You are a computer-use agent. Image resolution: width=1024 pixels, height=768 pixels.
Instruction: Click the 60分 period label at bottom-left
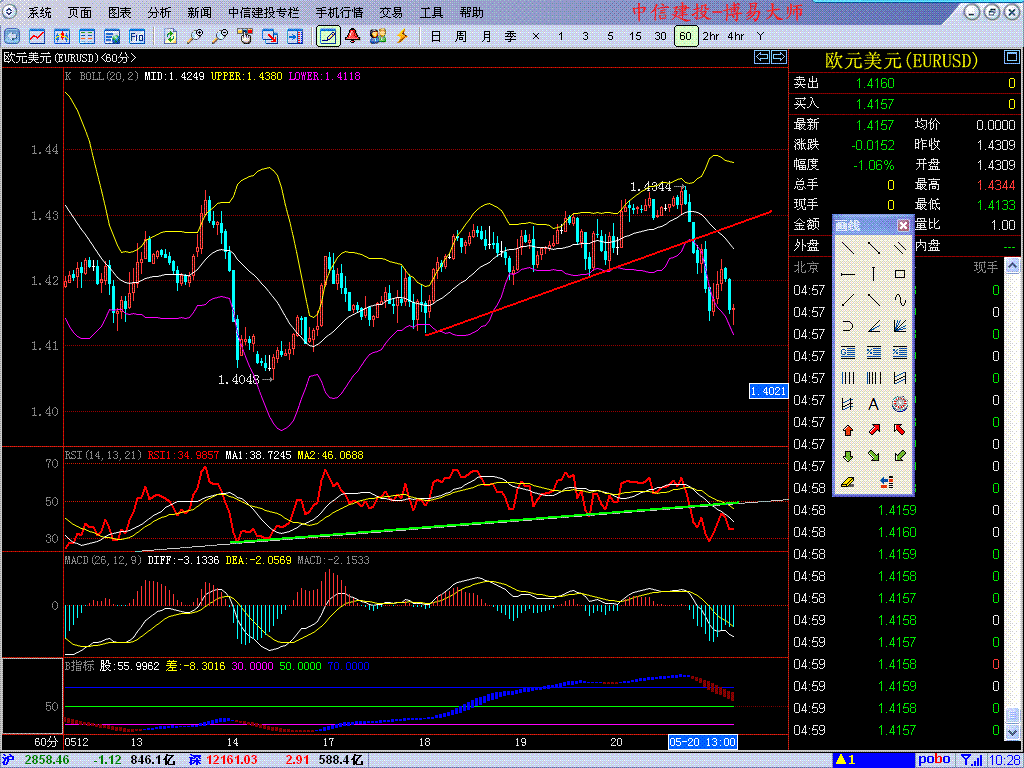[46, 742]
